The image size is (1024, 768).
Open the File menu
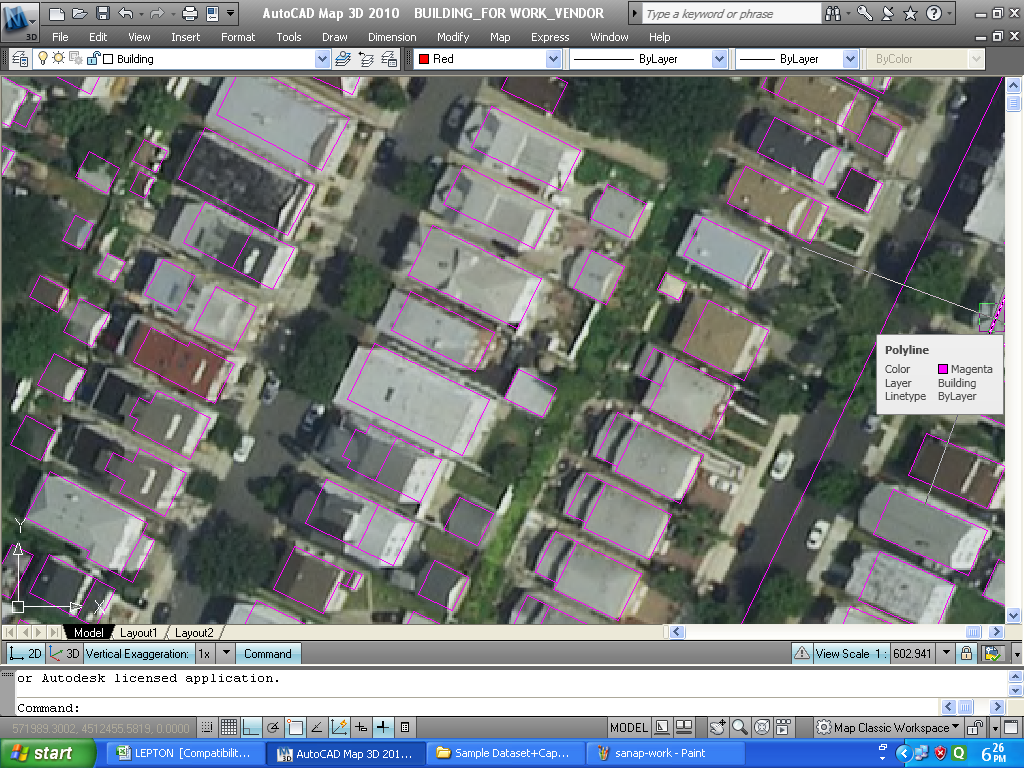pyautogui.click(x=60, y=37)
